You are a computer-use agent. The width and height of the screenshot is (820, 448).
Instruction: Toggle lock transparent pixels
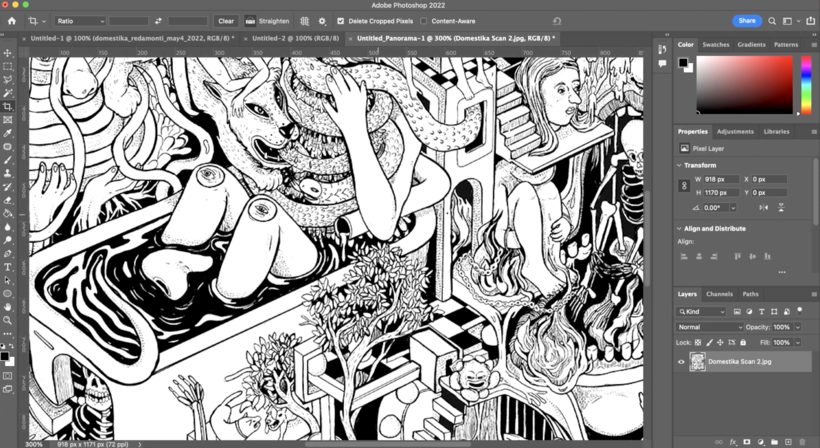(x=698, y=342)
